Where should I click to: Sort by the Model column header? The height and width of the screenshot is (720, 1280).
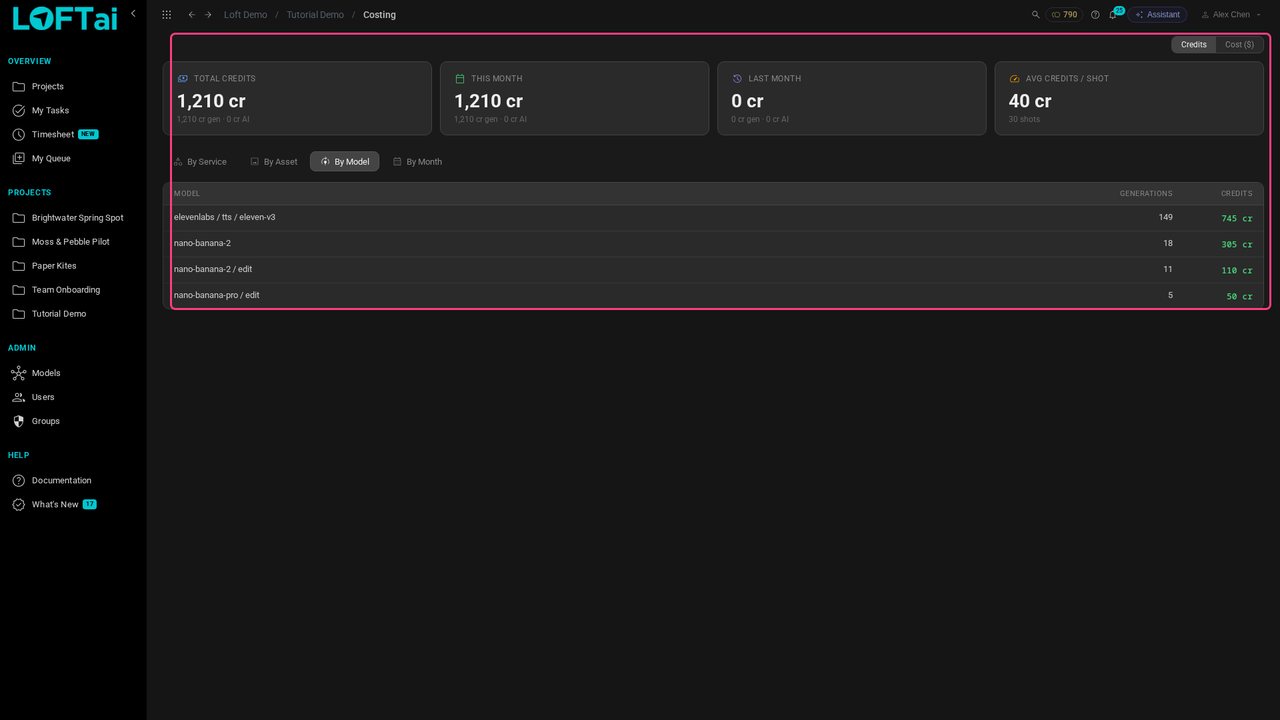point(187,194)
